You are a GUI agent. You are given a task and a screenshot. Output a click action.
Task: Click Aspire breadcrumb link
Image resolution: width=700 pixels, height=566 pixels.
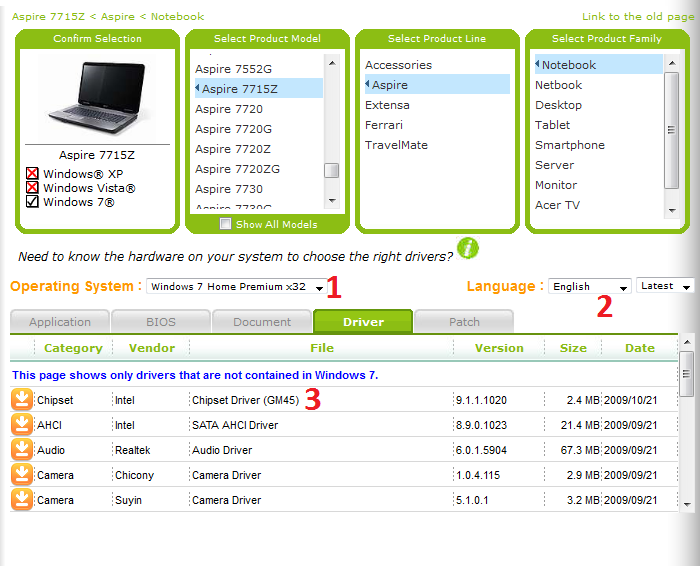(x=118, y=17)
